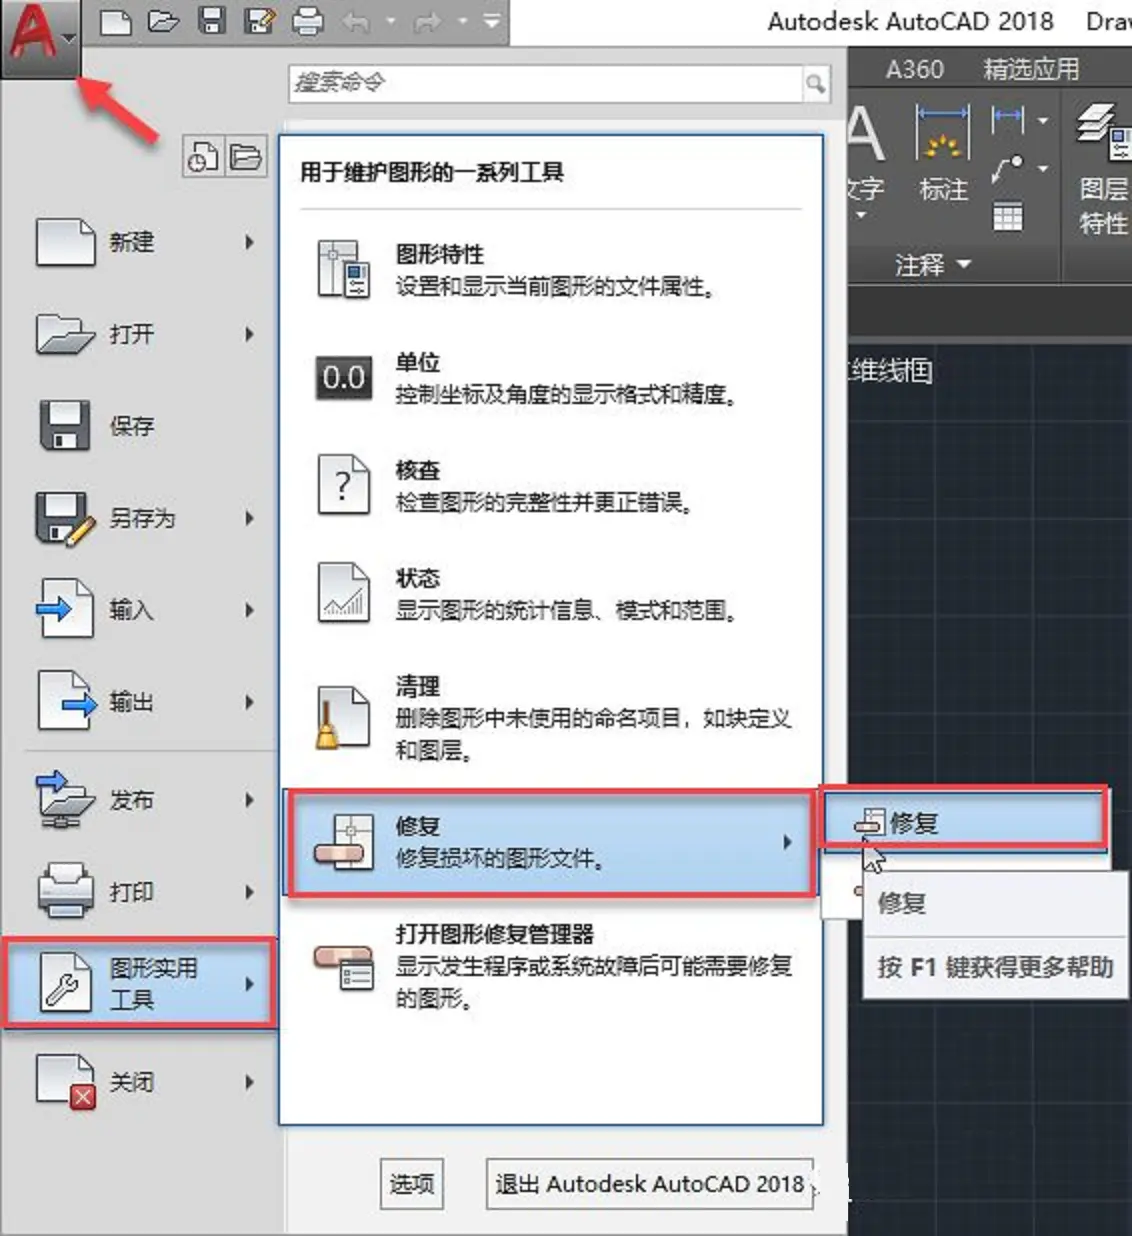Switch to the 精选应用 ribbon tab
This screenshot has height=1236, width=1132.
(x=1031, y=69)
